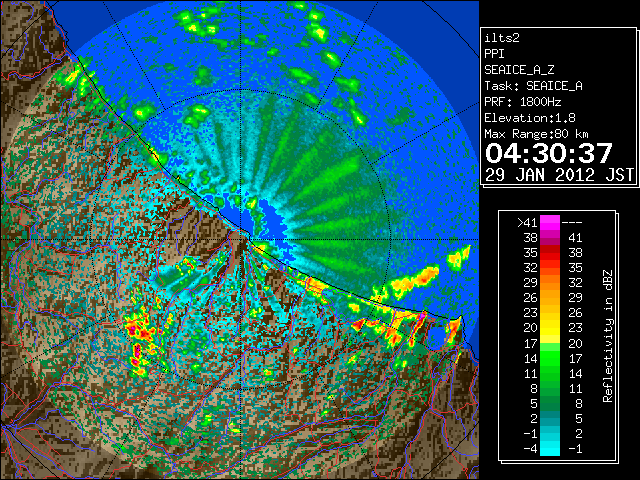This screenshot has width=640, height=480.
Task: Click the yellow legend color beside '20'
Action: tap(550, 328)
